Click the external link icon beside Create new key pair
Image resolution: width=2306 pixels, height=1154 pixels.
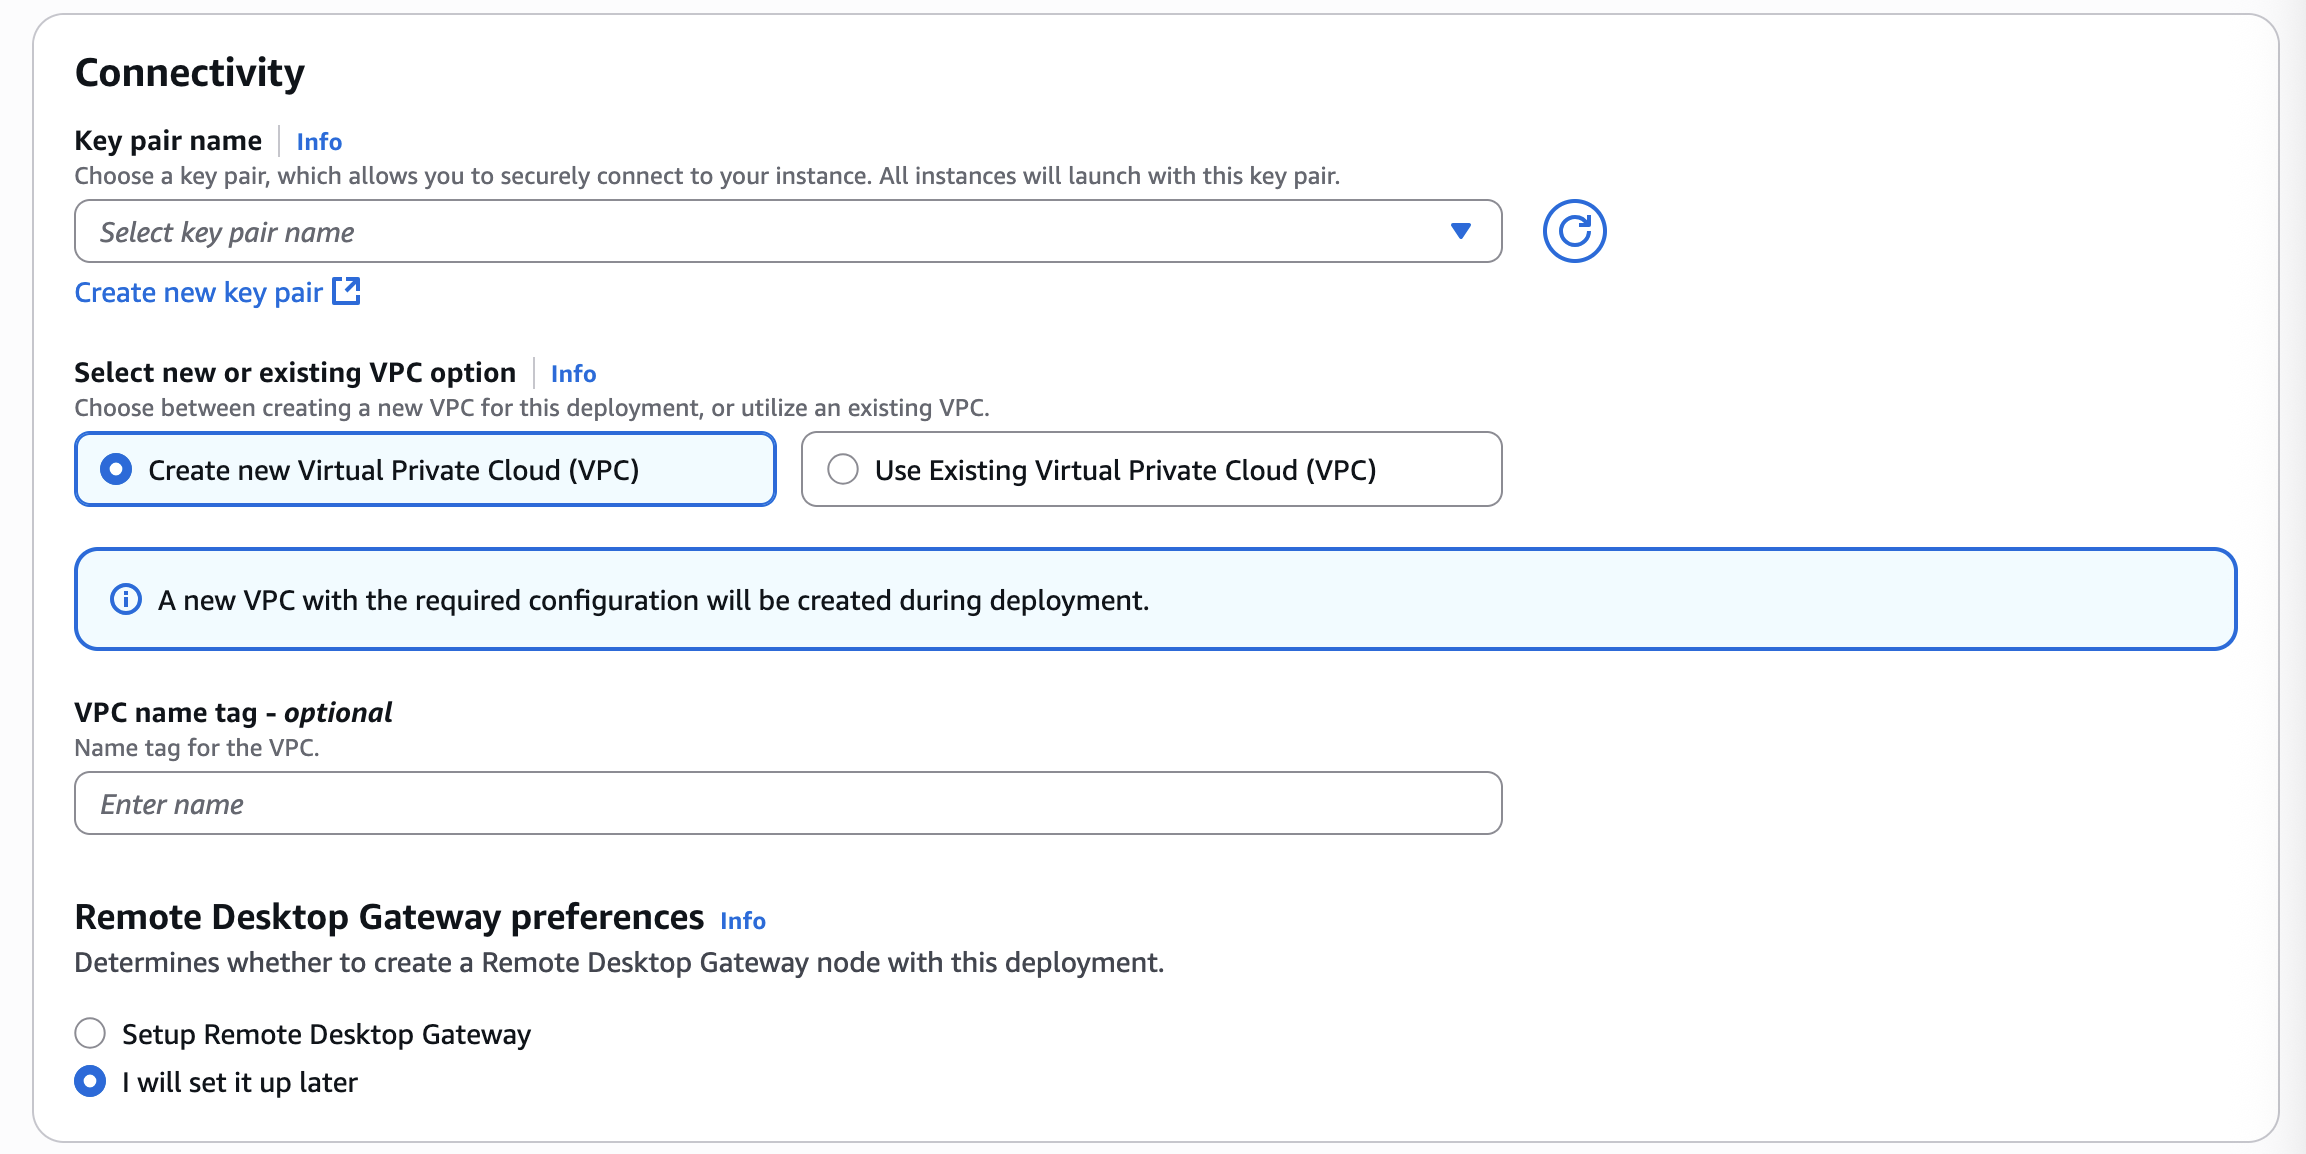coord(346,291)
